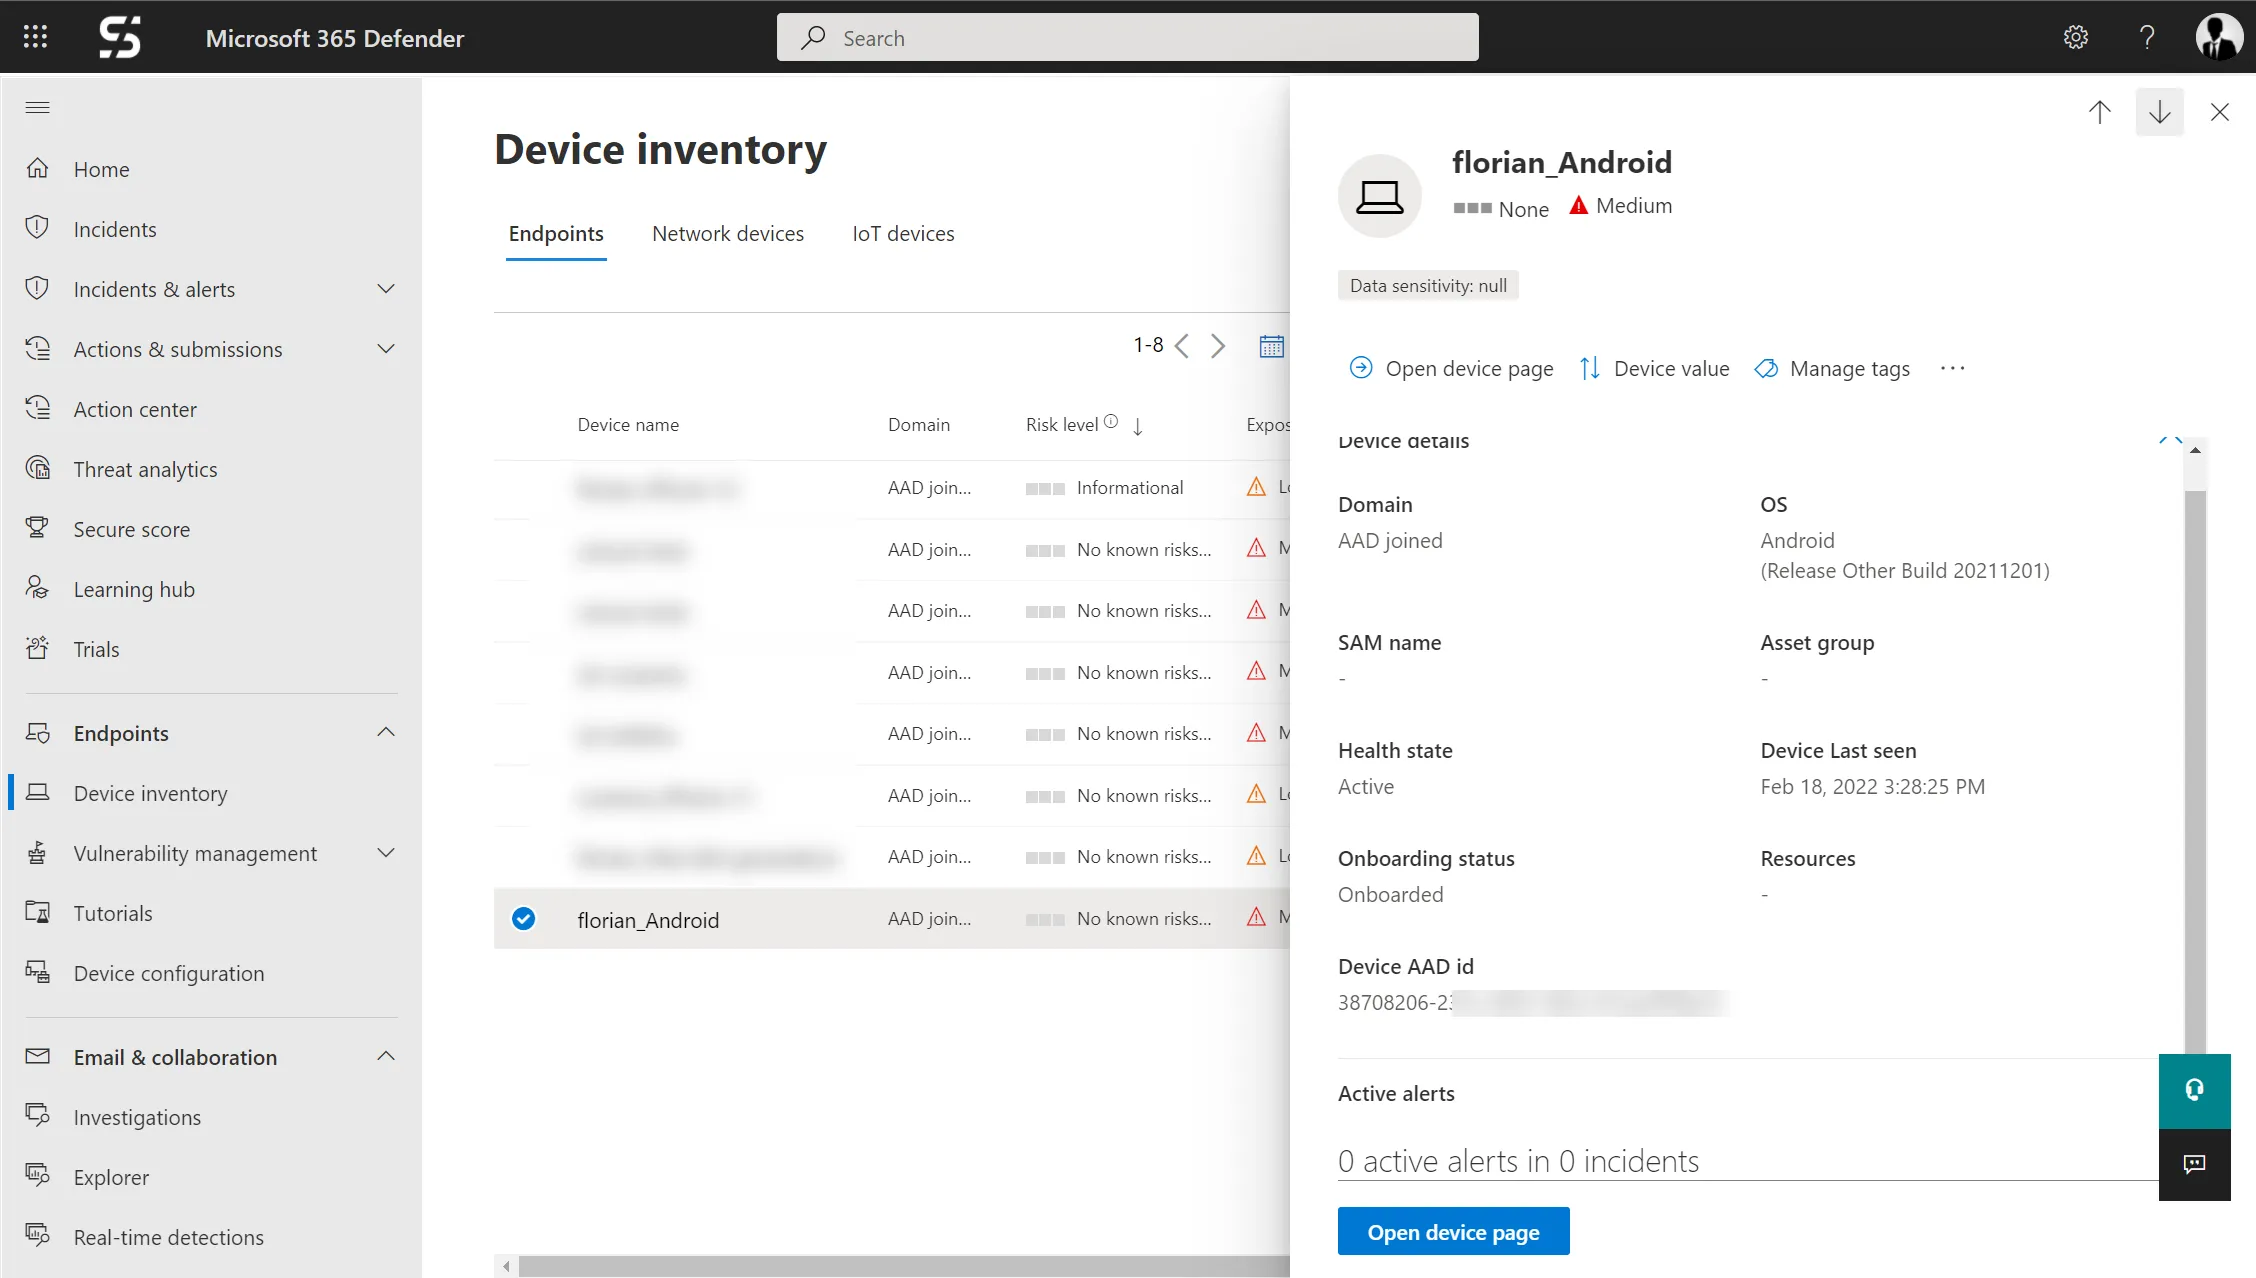Switch to IoT devices tab
Screen dimensions: 2256x1278
point(903,233)
